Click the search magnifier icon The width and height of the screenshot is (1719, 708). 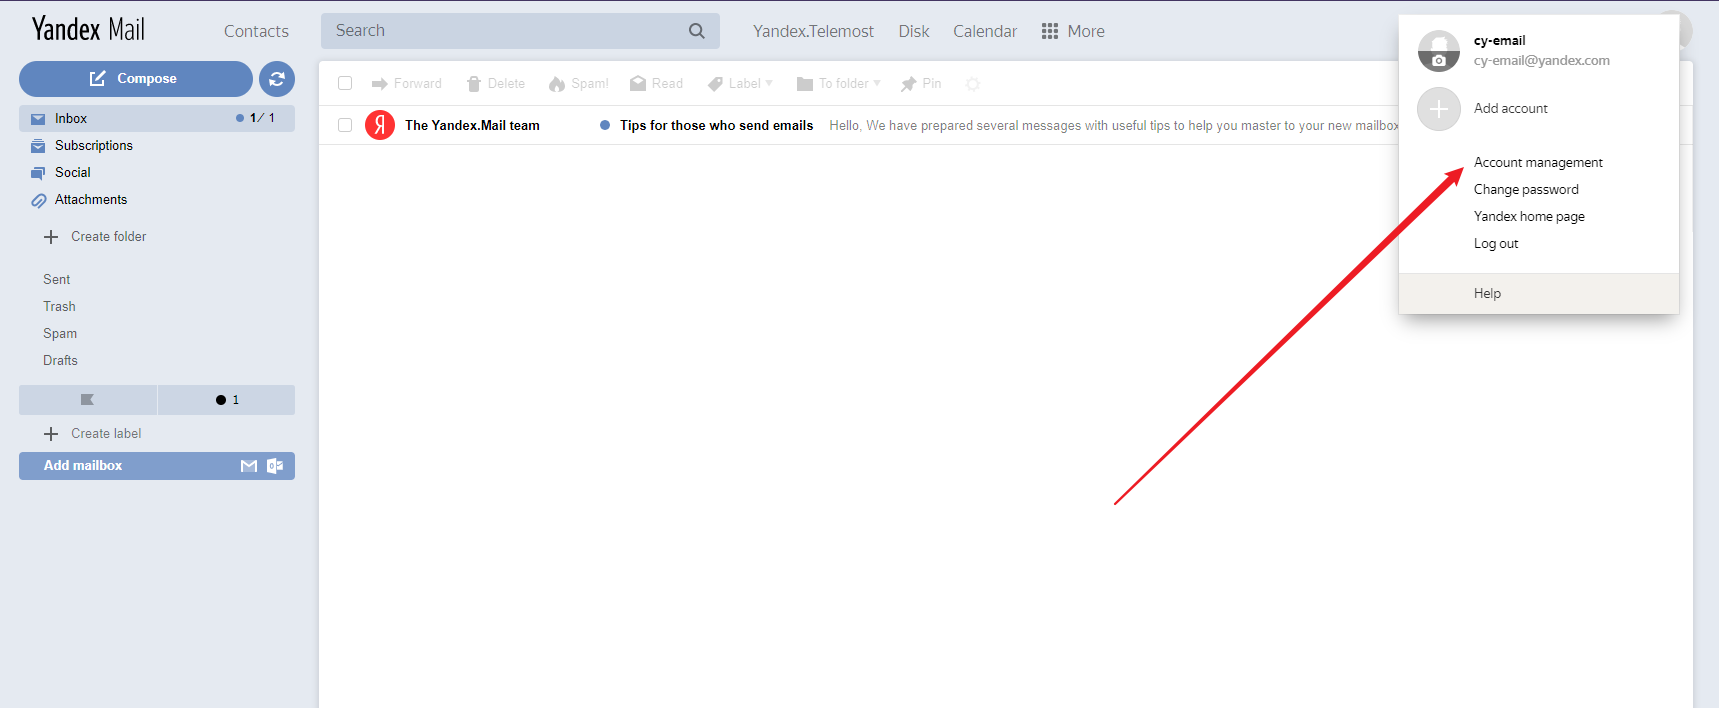tap(697, 31)
